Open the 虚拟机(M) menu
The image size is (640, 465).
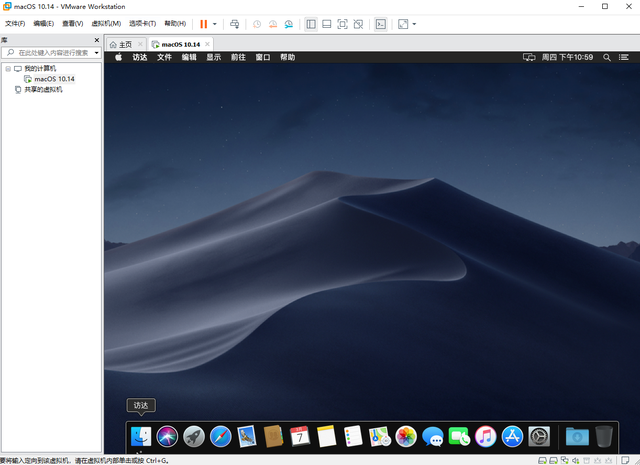point(106,24)
